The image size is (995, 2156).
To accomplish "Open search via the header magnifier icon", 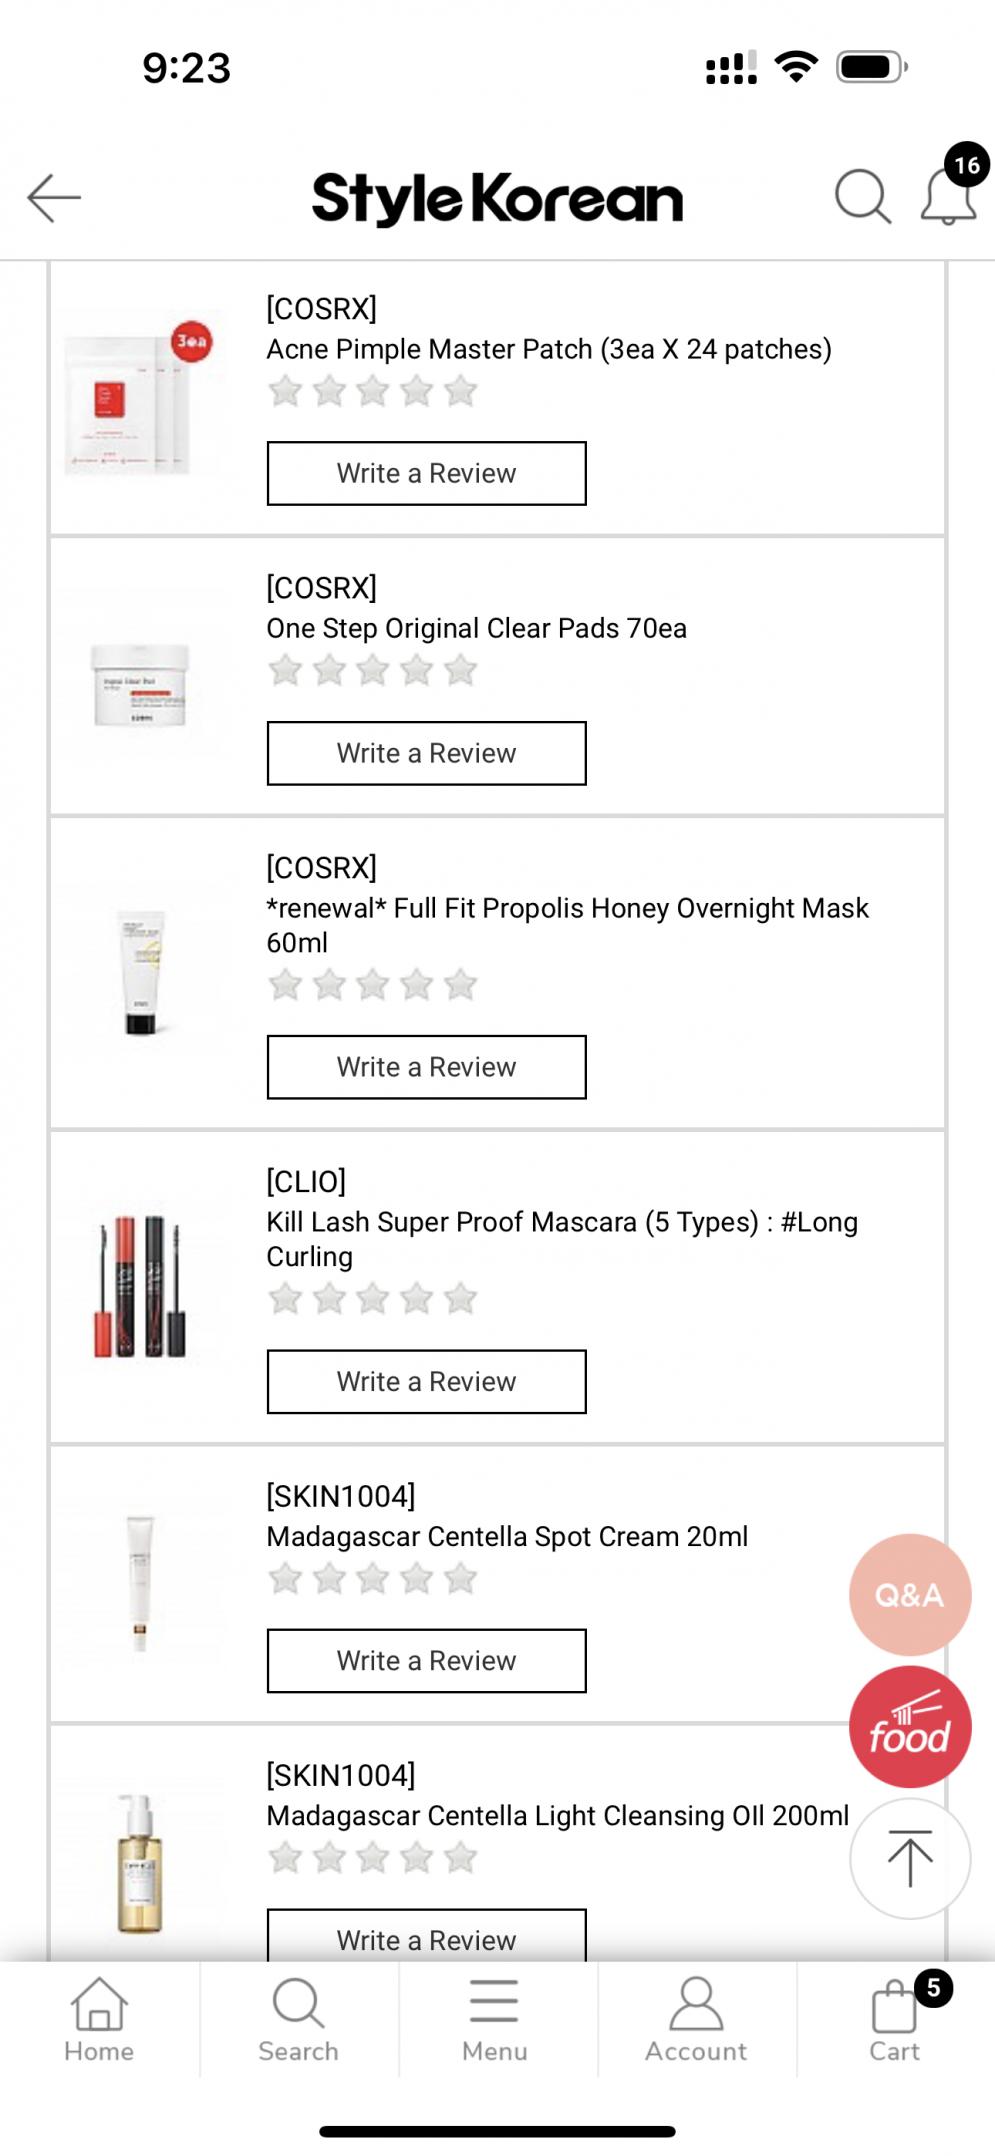I will pos(862,196).
